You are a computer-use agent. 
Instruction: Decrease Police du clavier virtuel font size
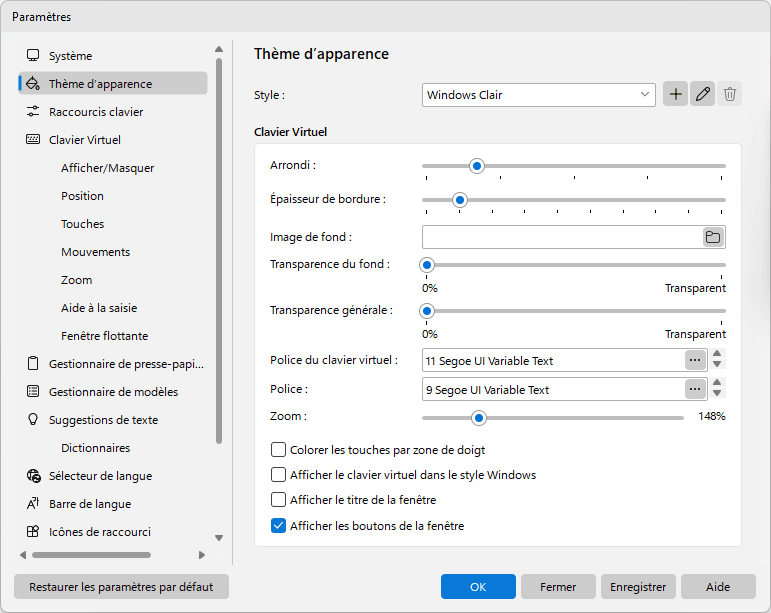click(x=717, y=365)
